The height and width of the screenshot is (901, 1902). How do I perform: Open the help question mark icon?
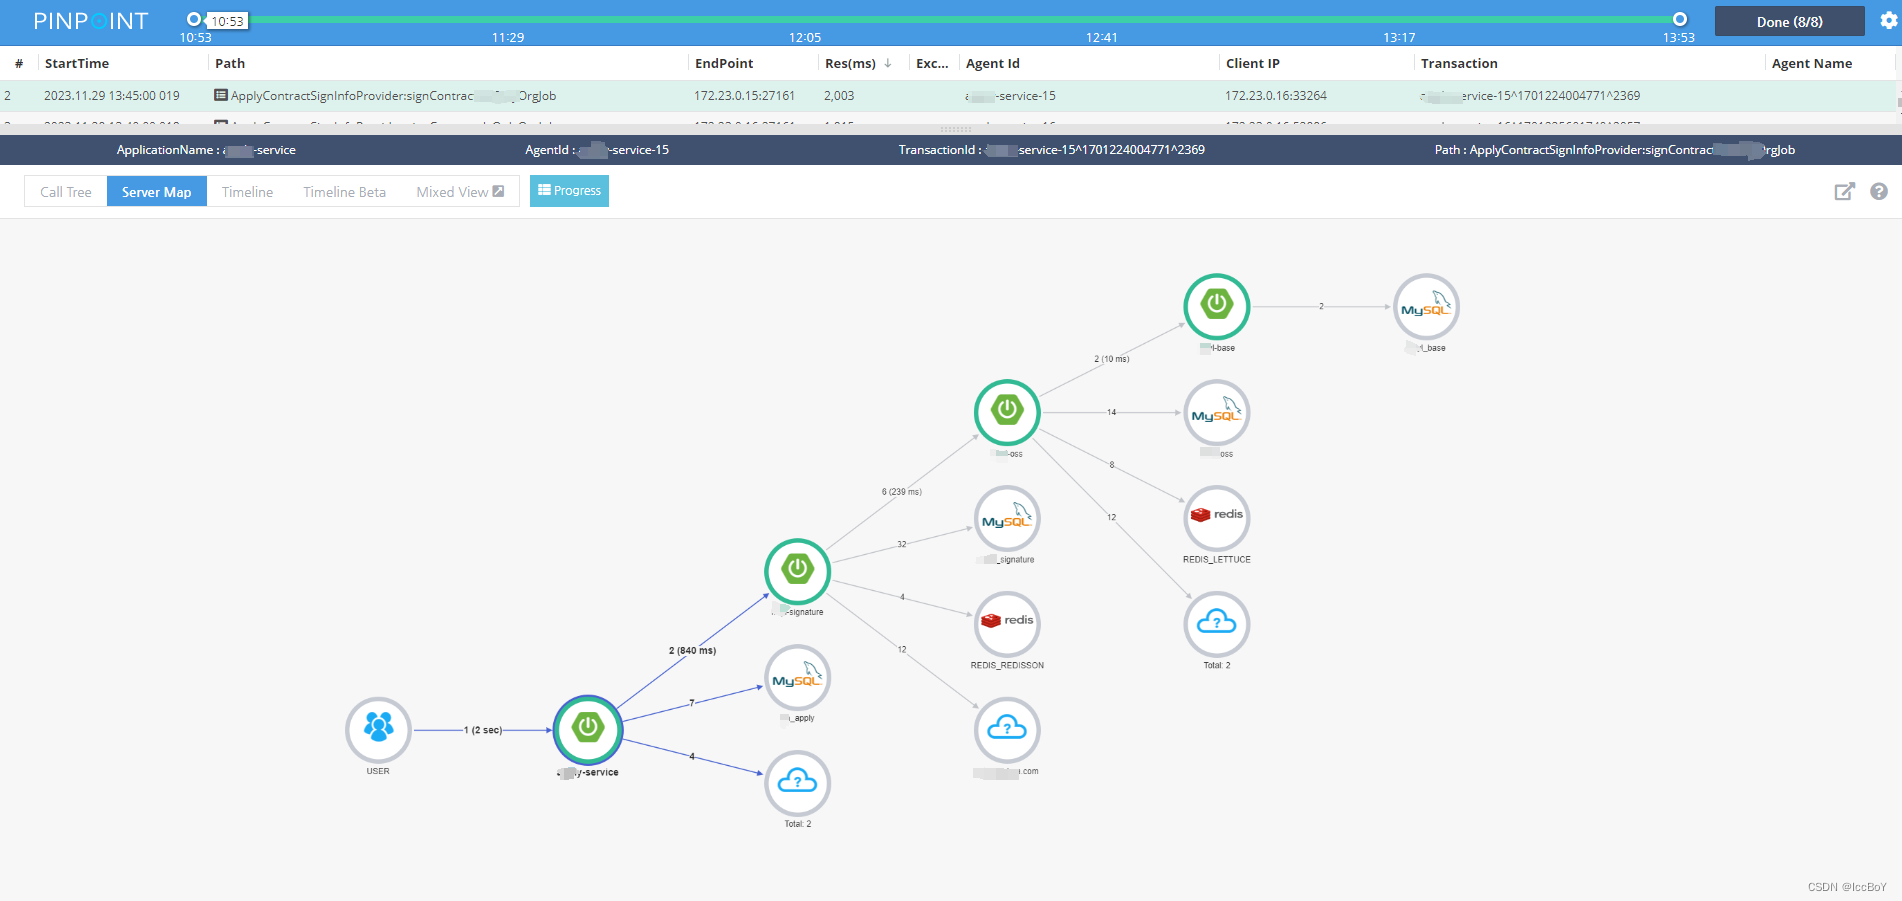click(1879, 191)
